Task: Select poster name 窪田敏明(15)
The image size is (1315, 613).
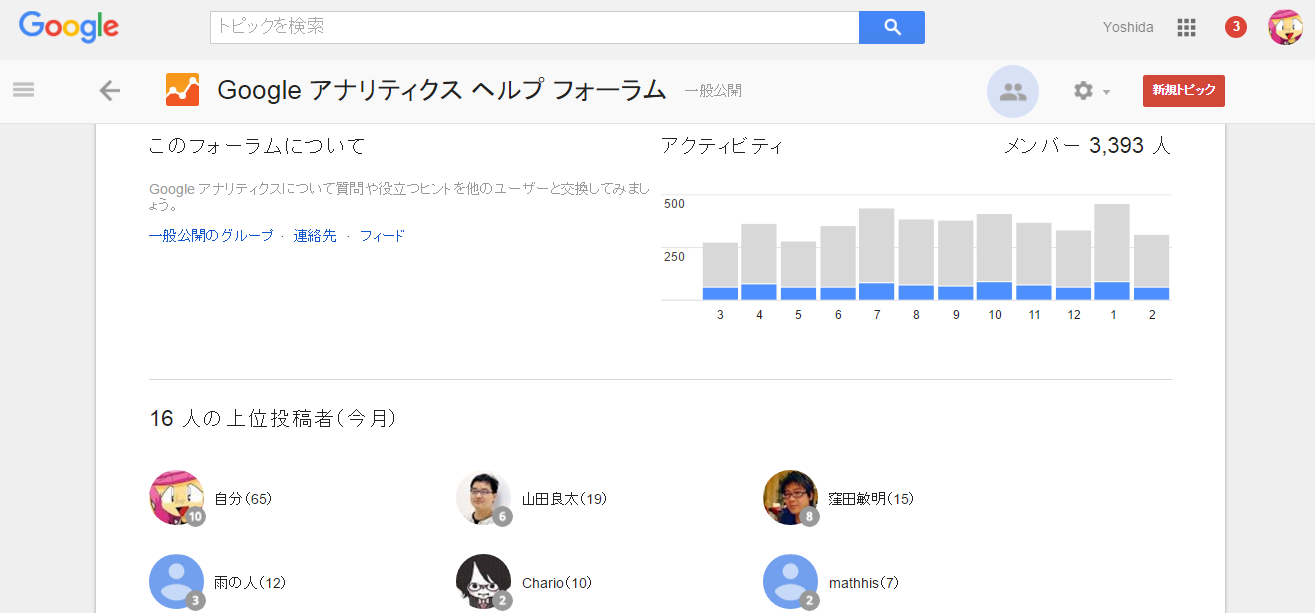Action: [x=871, y=499]
